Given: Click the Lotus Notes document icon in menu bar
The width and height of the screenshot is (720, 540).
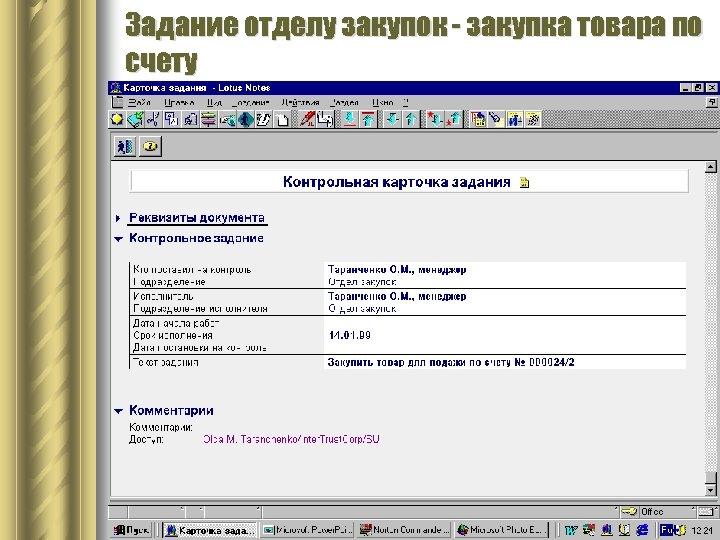Looking at the screenshot, I should [x=118, y=102].
